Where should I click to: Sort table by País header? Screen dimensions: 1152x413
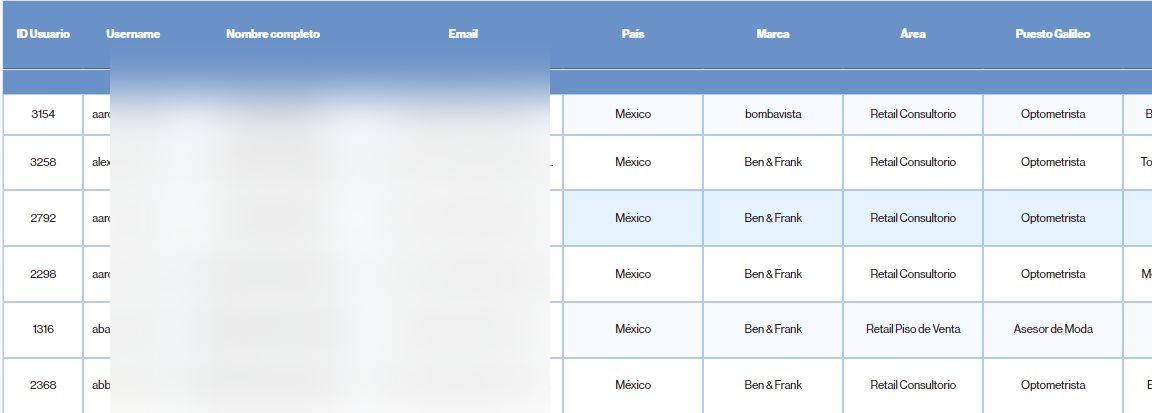pyautogui.click(x=633, y=35)
